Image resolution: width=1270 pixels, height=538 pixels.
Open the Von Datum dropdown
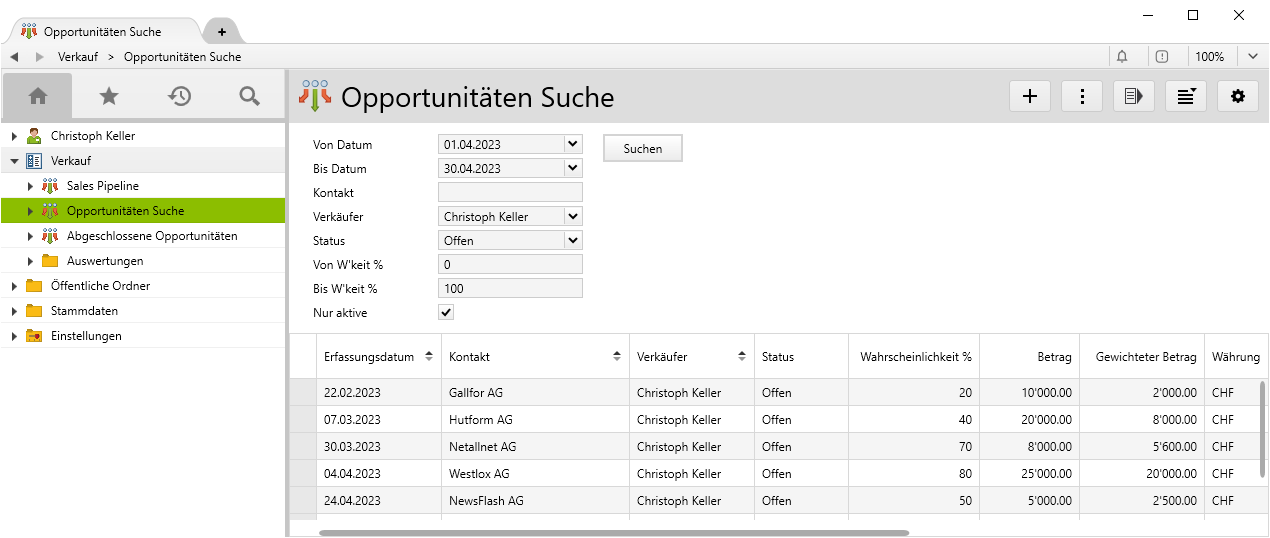click(x=572, y=145)
